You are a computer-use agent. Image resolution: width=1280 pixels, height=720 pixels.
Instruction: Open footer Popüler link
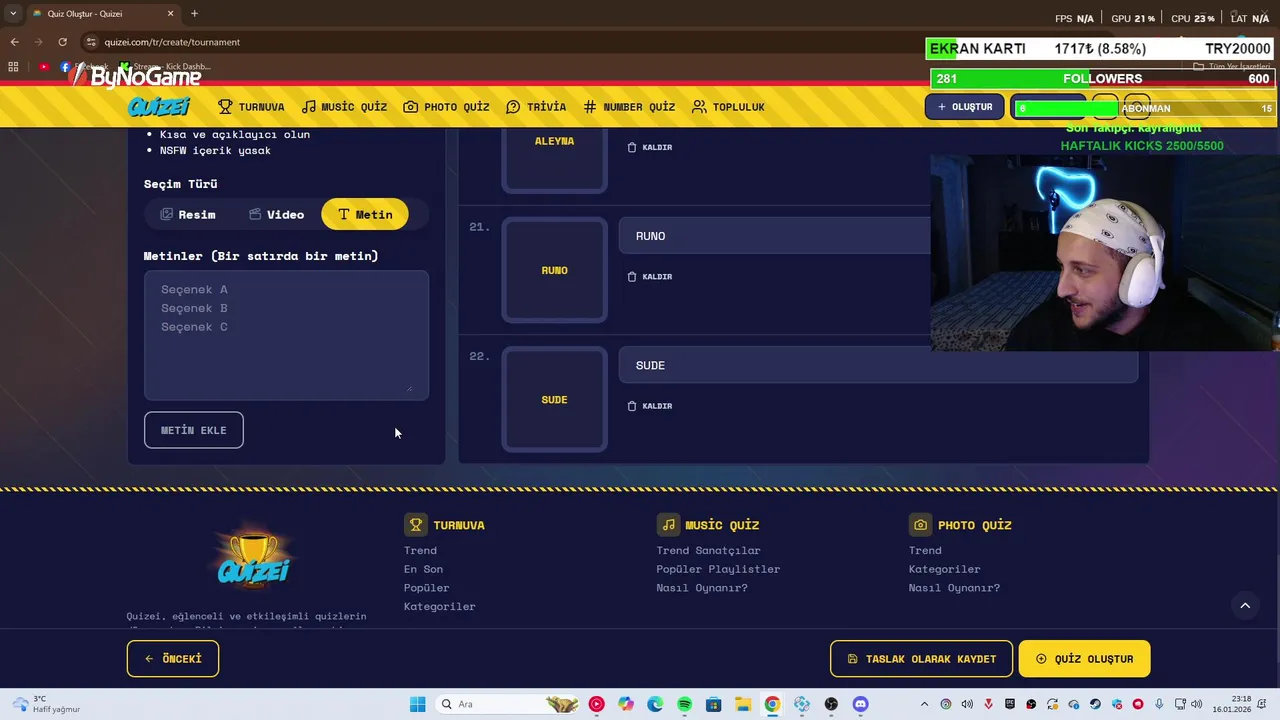(426, 588)
